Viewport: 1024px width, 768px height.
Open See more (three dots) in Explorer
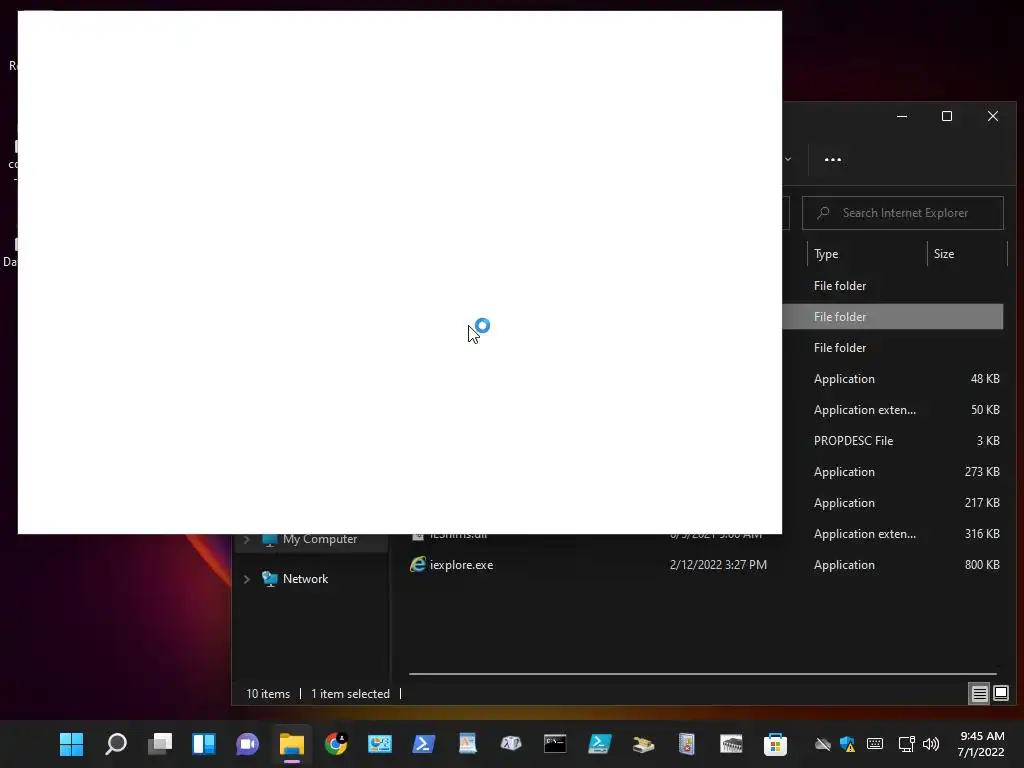pos(833,159)
